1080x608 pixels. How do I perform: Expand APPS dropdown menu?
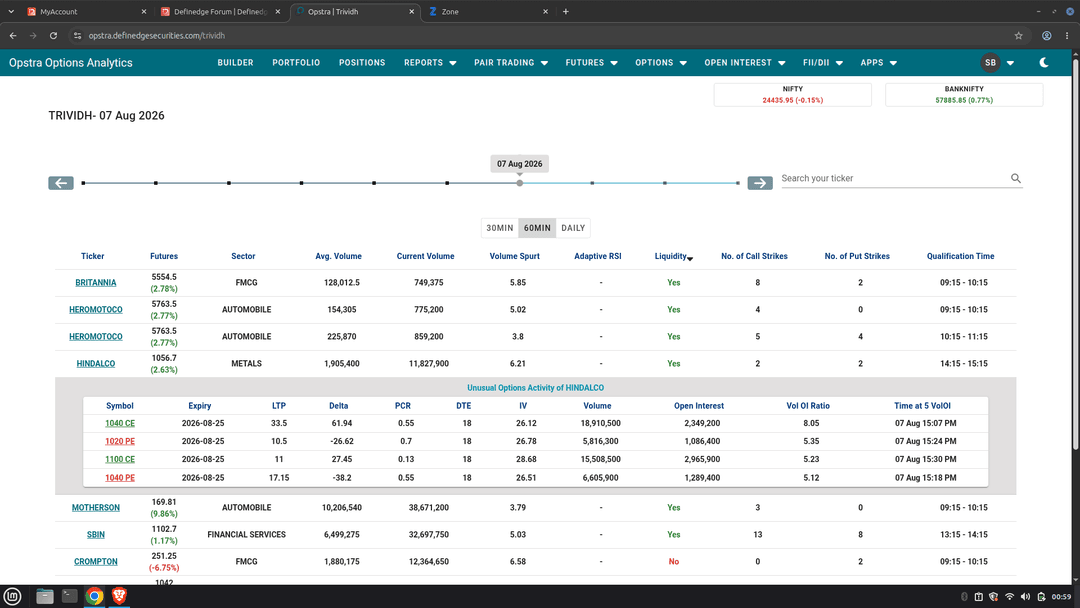(878, 63)
